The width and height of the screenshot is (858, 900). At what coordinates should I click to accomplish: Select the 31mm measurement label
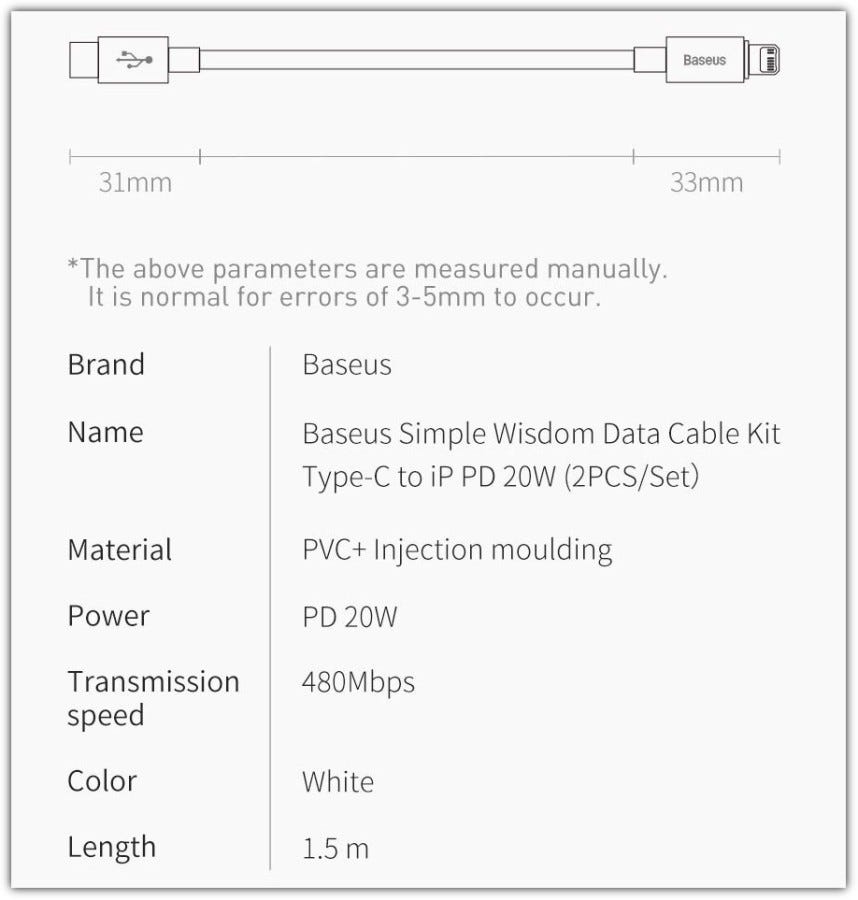pyautogui.click(x=135, y=183)
